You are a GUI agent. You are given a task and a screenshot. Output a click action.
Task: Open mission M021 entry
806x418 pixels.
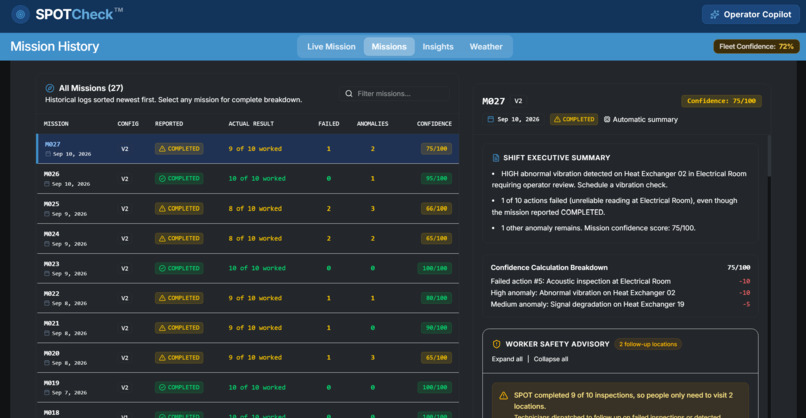[248, 328]
